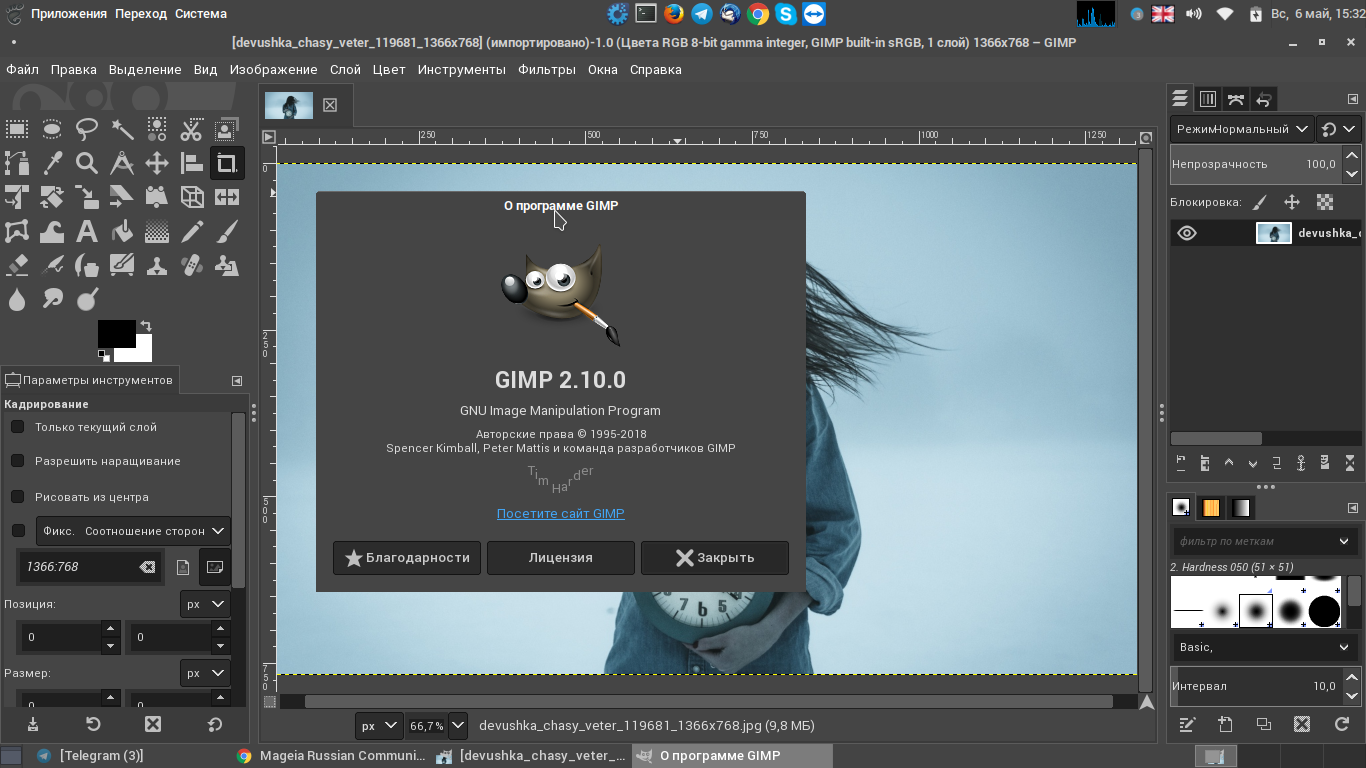Activate the Paths tool
The image size is (1366, 768).
pyautogui.click(x=17, y=164)
